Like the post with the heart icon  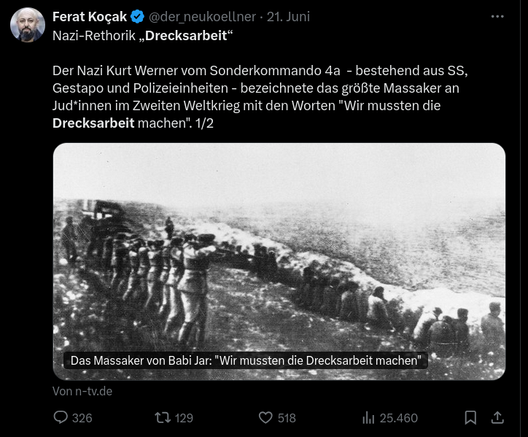point(265,418)
